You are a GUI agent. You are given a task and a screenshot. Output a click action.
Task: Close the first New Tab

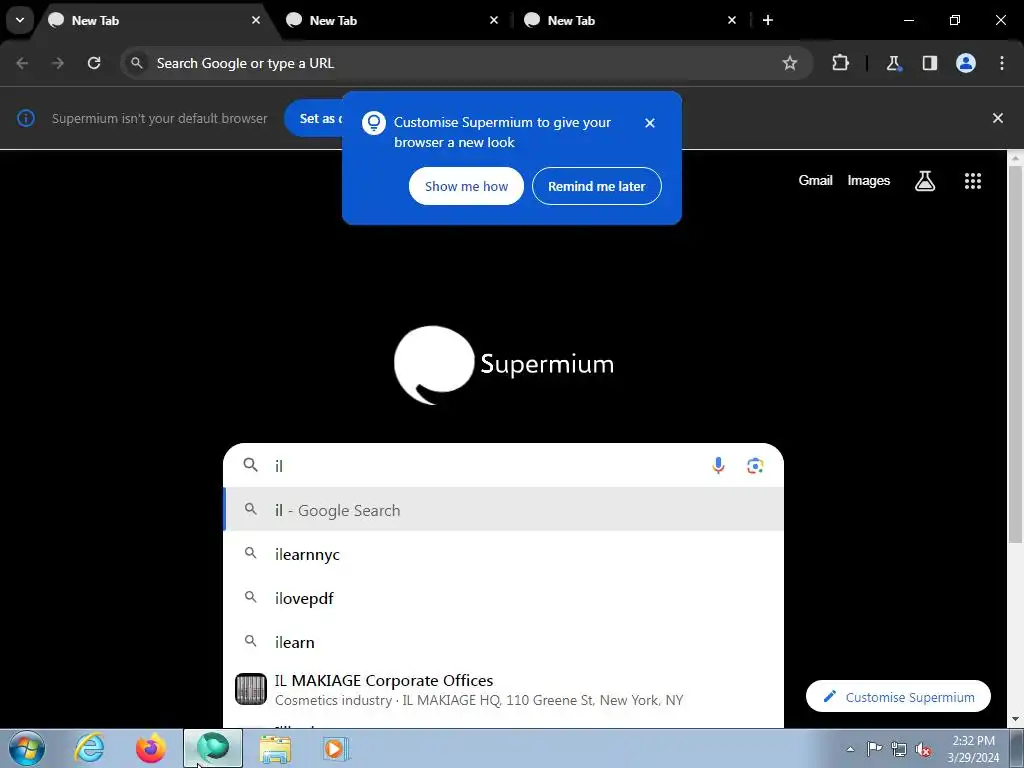[256, 20]
